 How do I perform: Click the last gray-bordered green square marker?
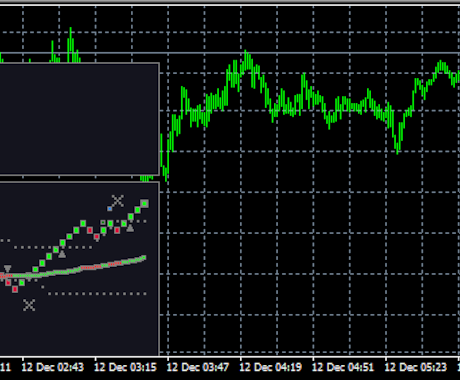point(144,203)
